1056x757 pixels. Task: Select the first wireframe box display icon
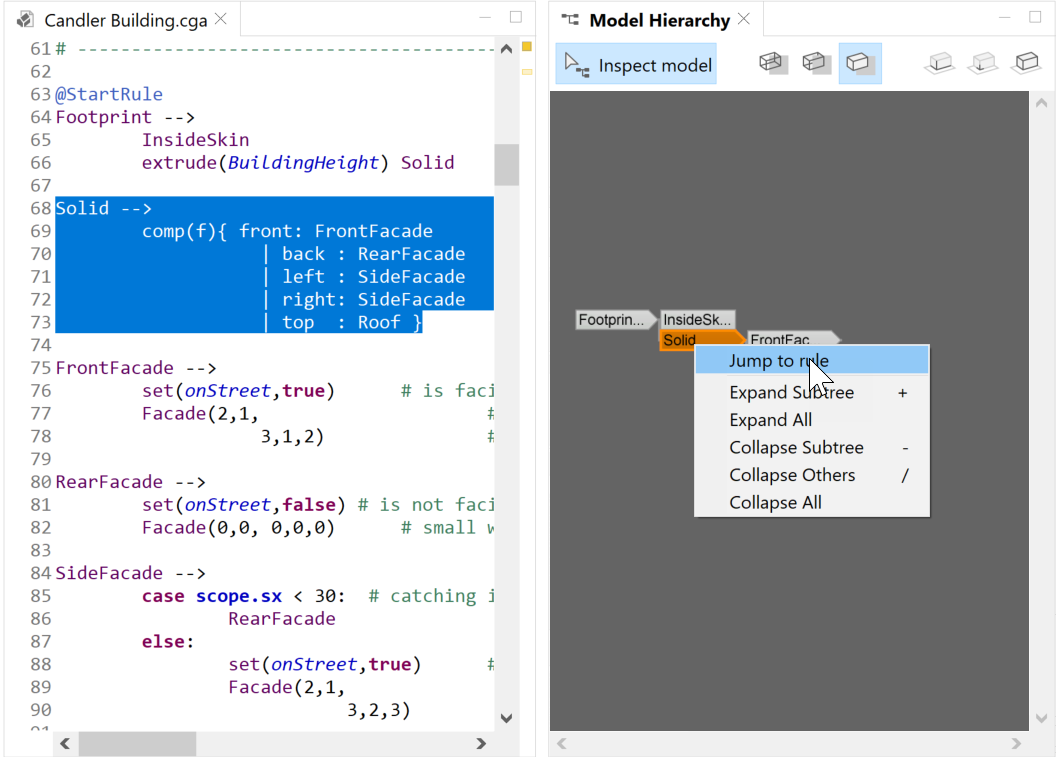771,63
